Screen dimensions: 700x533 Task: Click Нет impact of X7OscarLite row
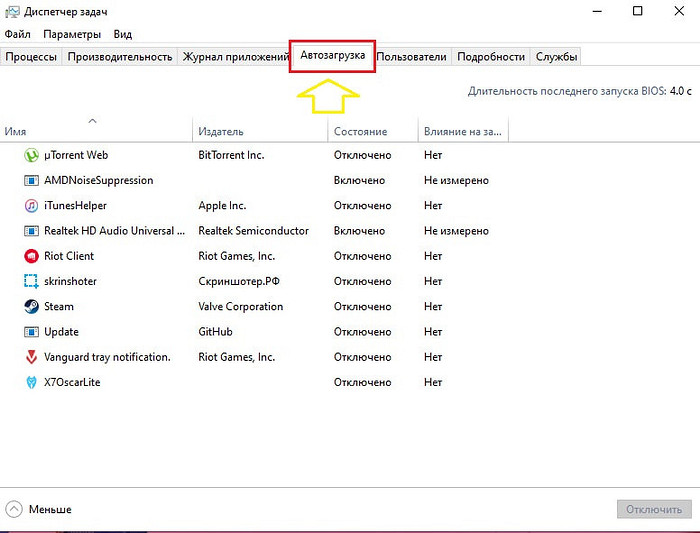[433, 383]
